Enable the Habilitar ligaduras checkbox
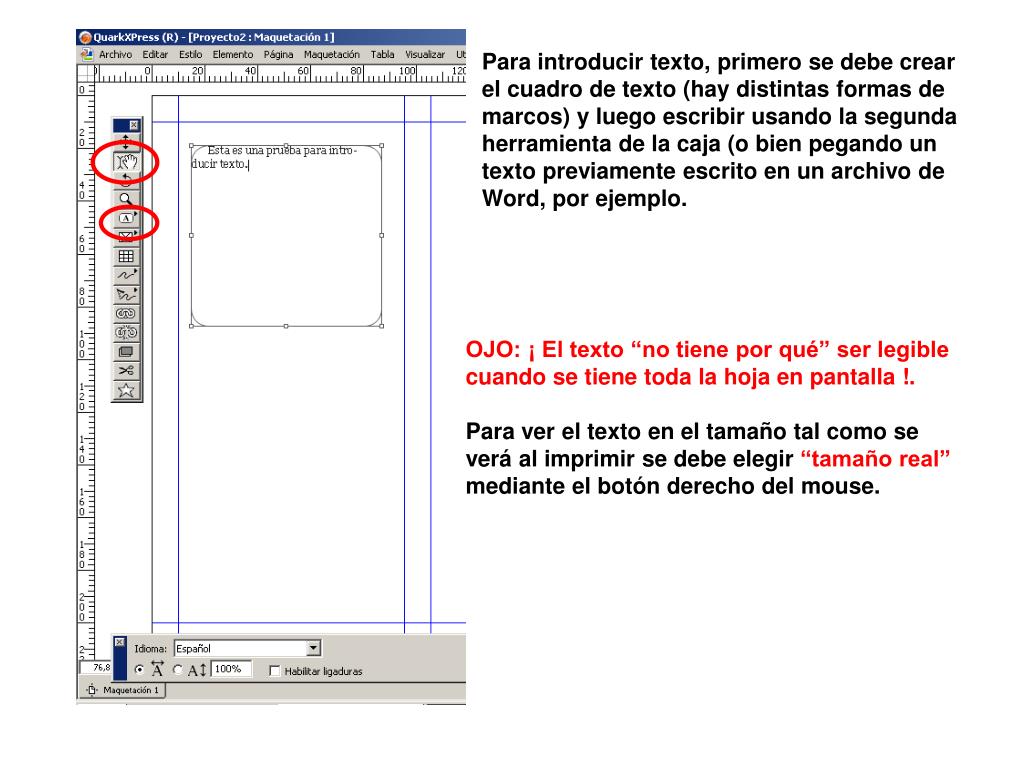 (274, 671)
